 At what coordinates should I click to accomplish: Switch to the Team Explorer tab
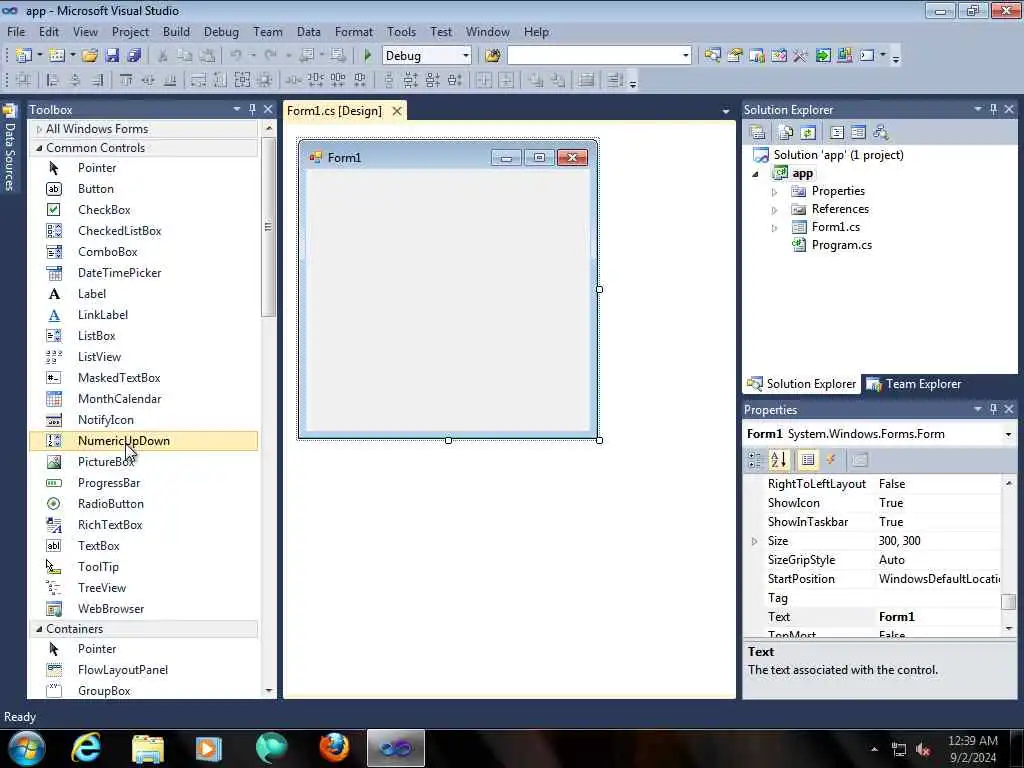coord(914,384)
